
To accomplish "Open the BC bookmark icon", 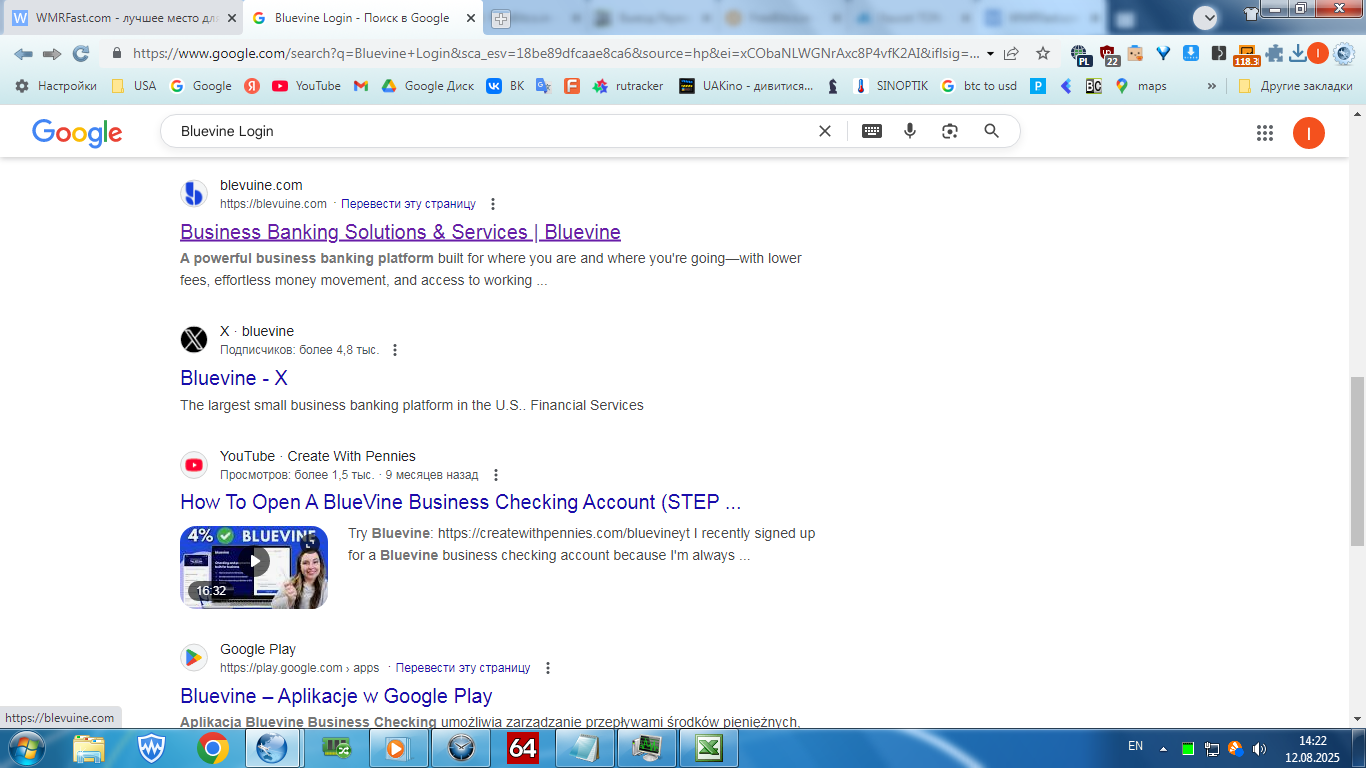I will point(1094,86).
